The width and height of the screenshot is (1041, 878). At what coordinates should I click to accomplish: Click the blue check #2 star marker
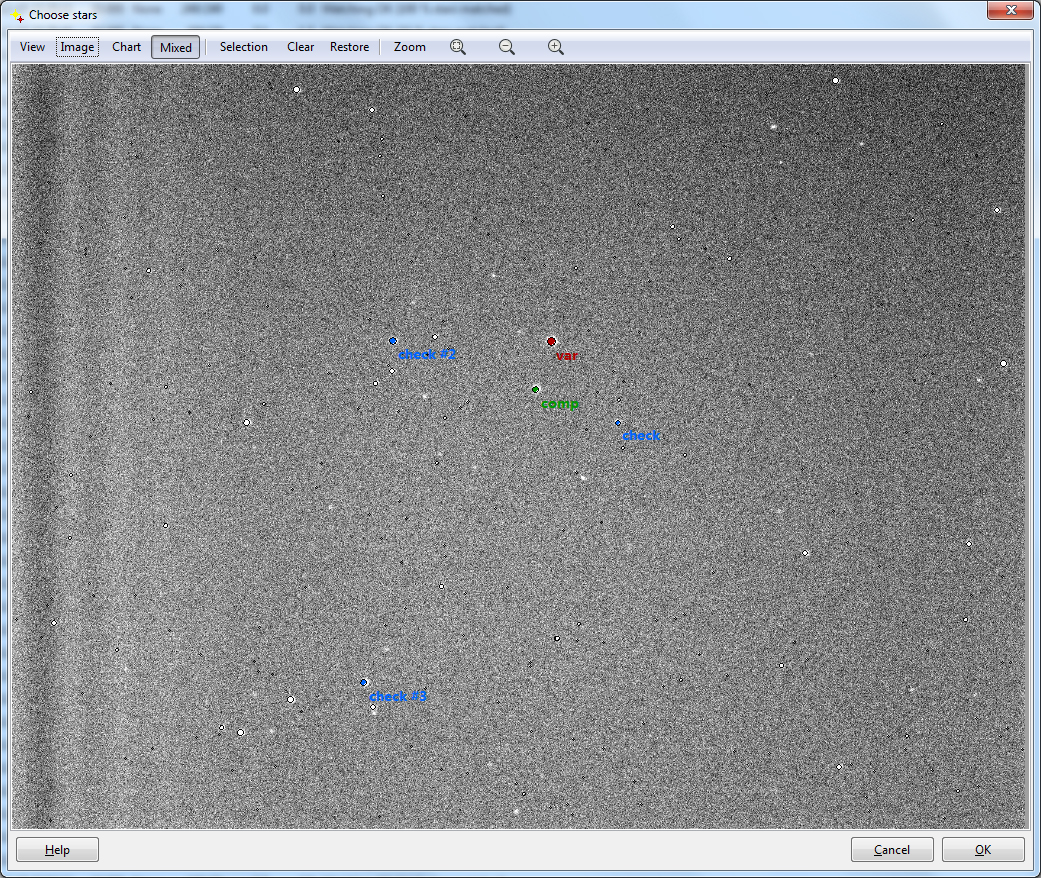click(393, 341)
